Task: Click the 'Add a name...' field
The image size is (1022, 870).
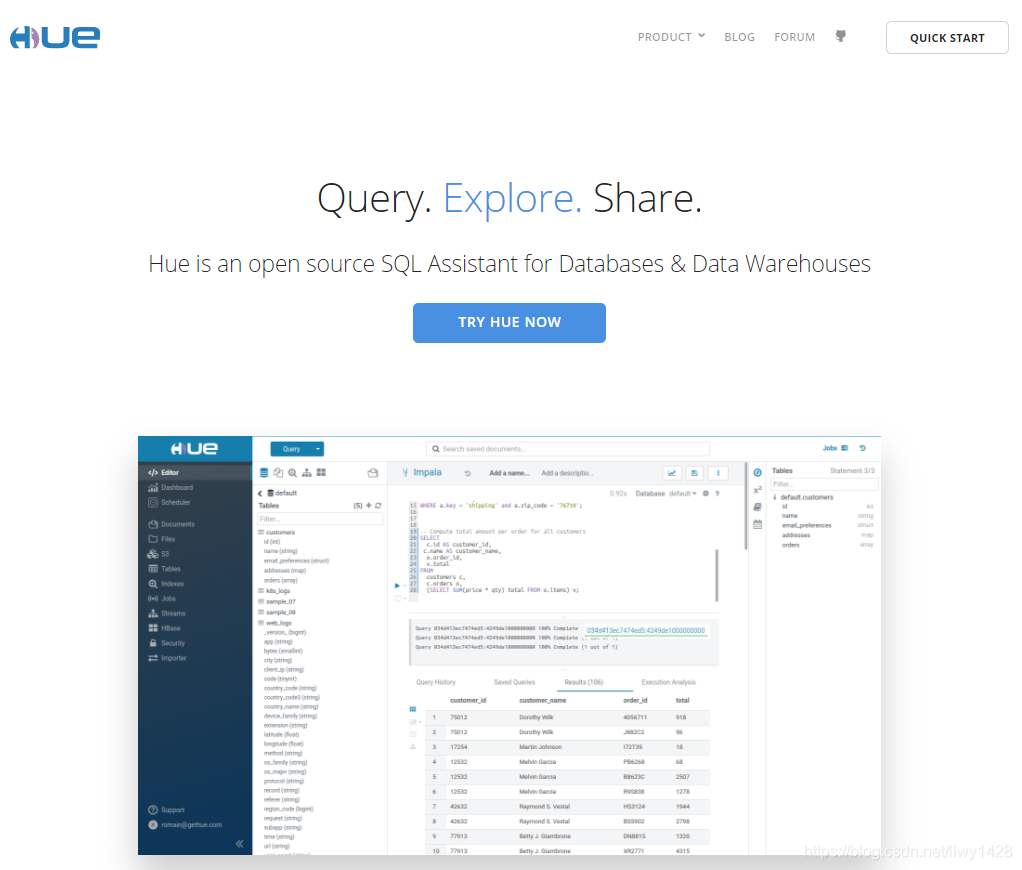Action: point(509,473)
